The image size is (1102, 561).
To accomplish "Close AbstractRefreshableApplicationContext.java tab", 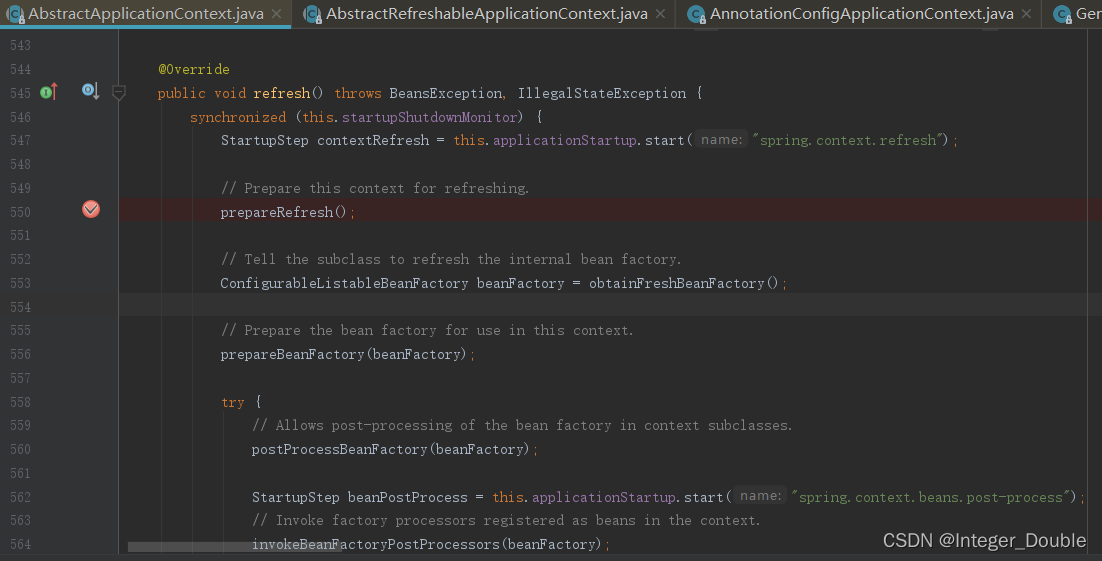I will pos(661,13).
